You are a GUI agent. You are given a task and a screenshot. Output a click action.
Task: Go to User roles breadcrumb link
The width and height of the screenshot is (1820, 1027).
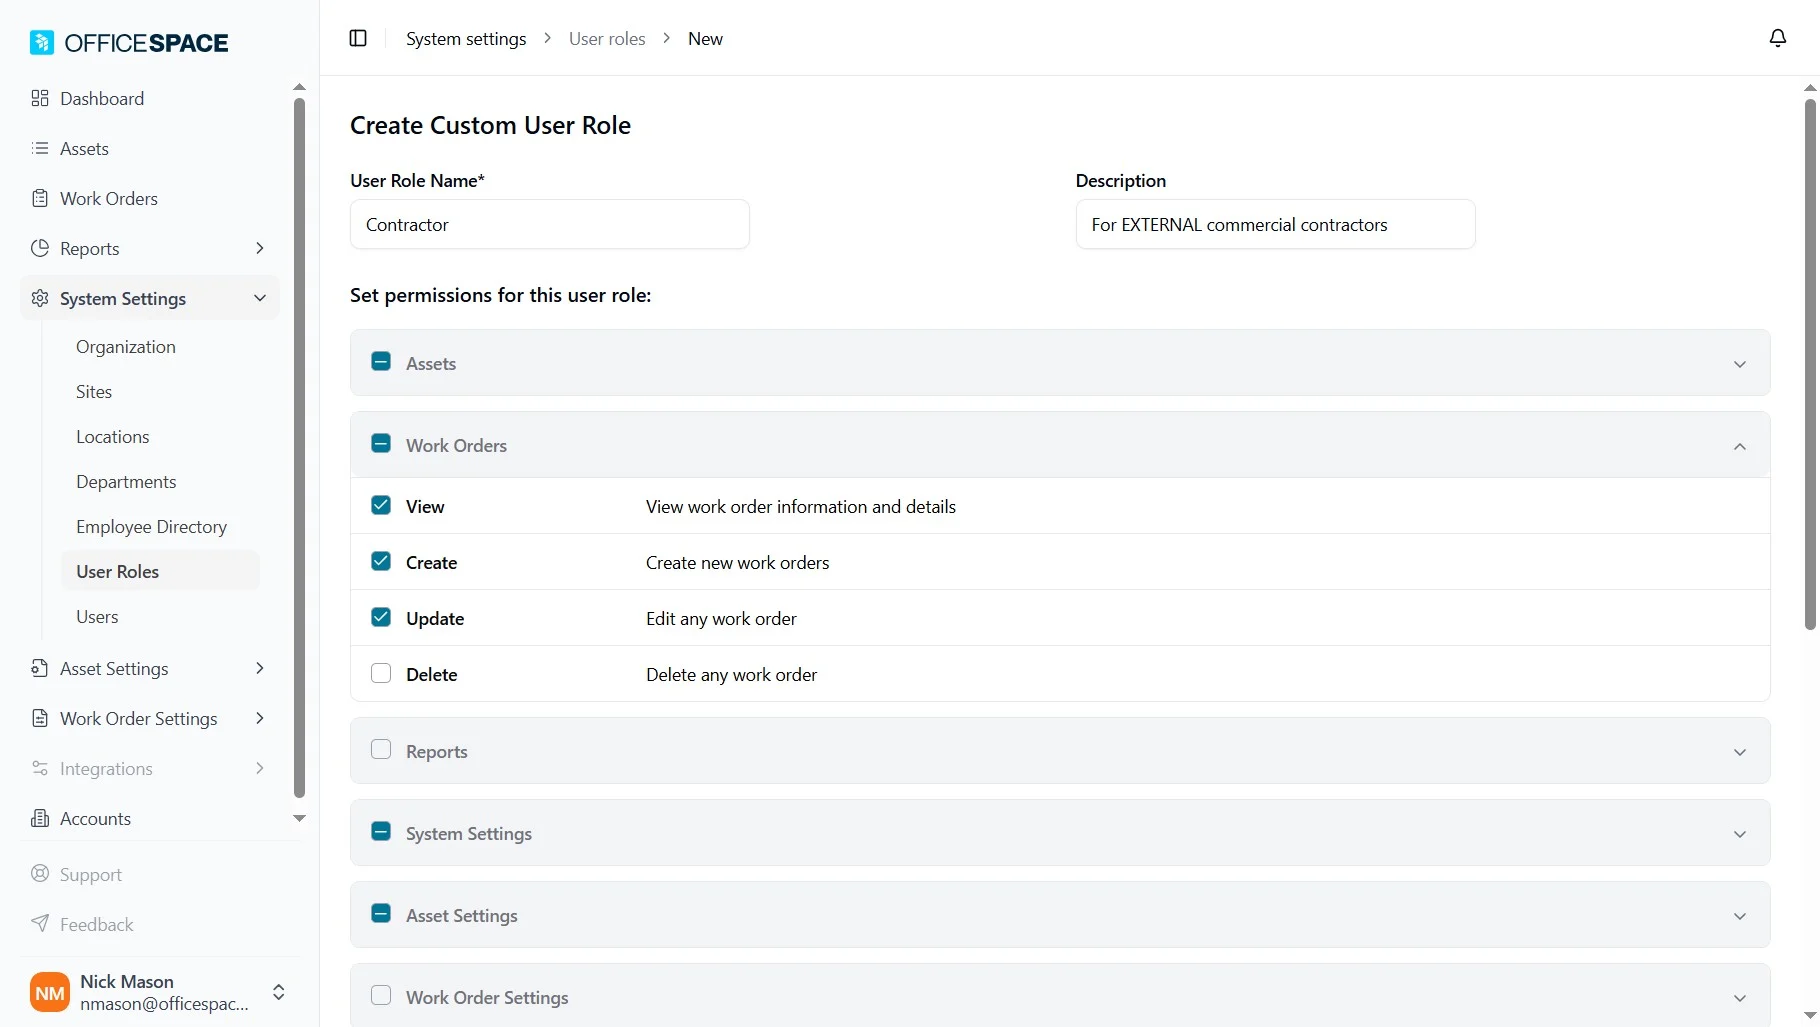606,38
